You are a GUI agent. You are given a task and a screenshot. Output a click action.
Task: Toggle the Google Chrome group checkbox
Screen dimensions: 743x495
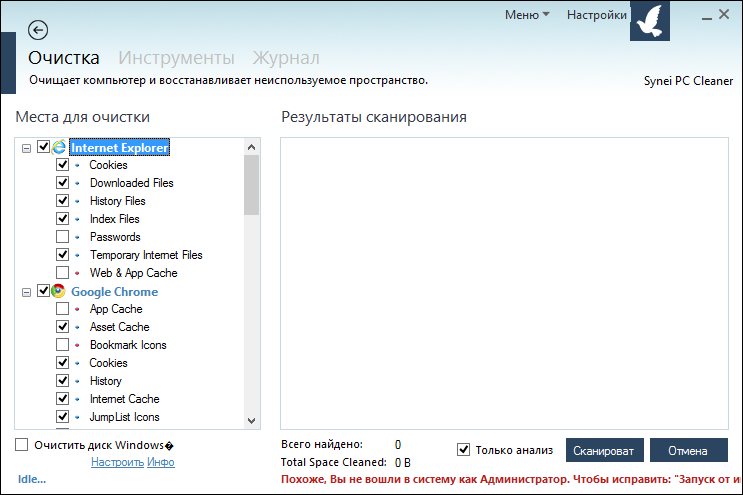pos(44,290)
